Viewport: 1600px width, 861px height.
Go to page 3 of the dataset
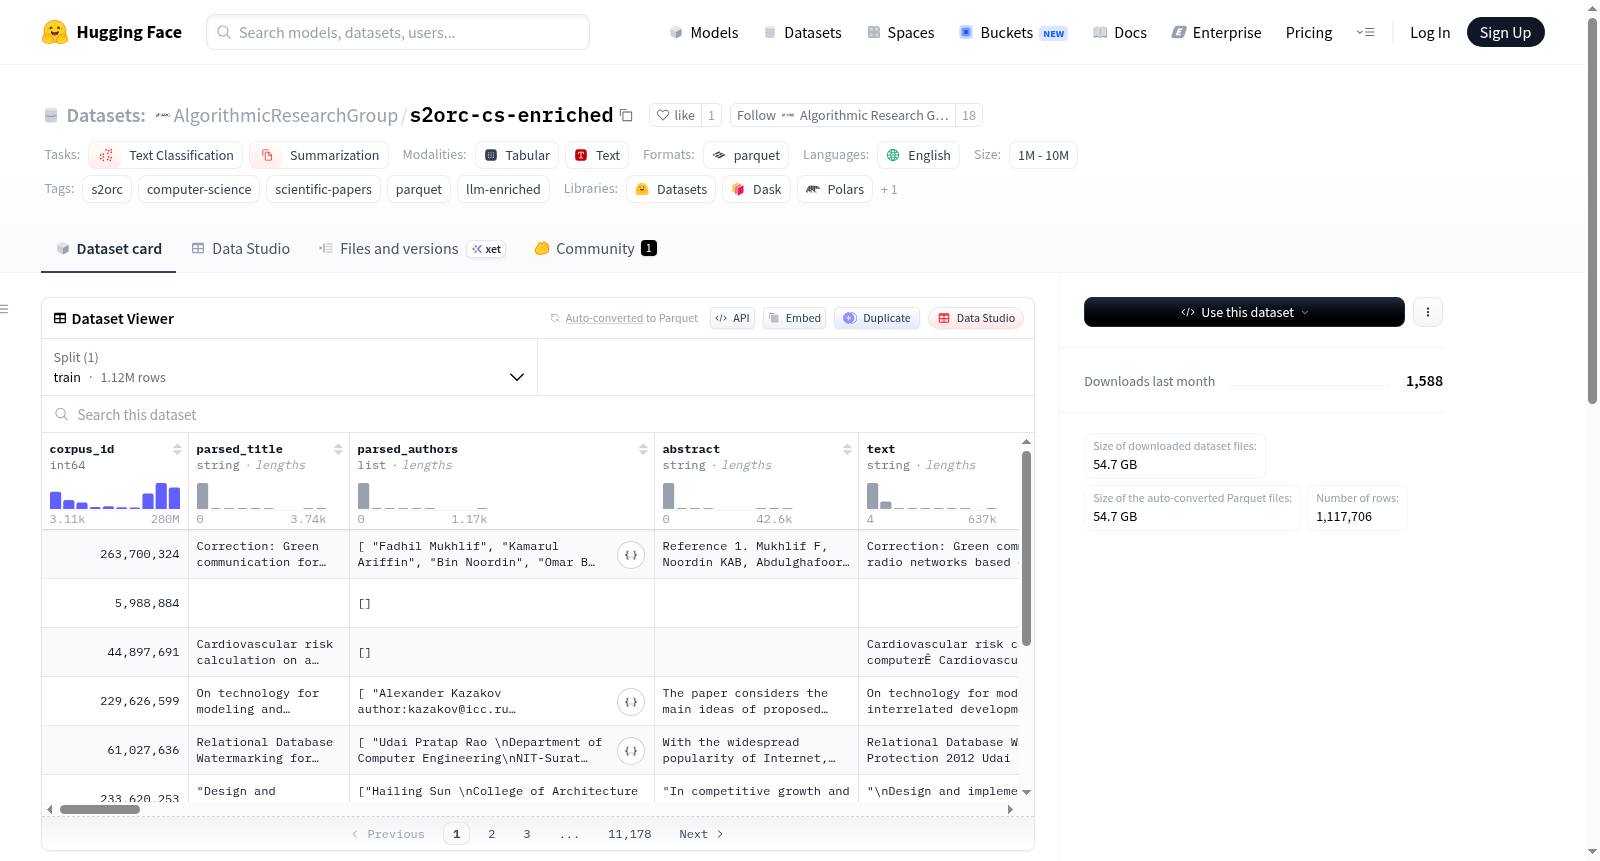click(x=527, y=834)
